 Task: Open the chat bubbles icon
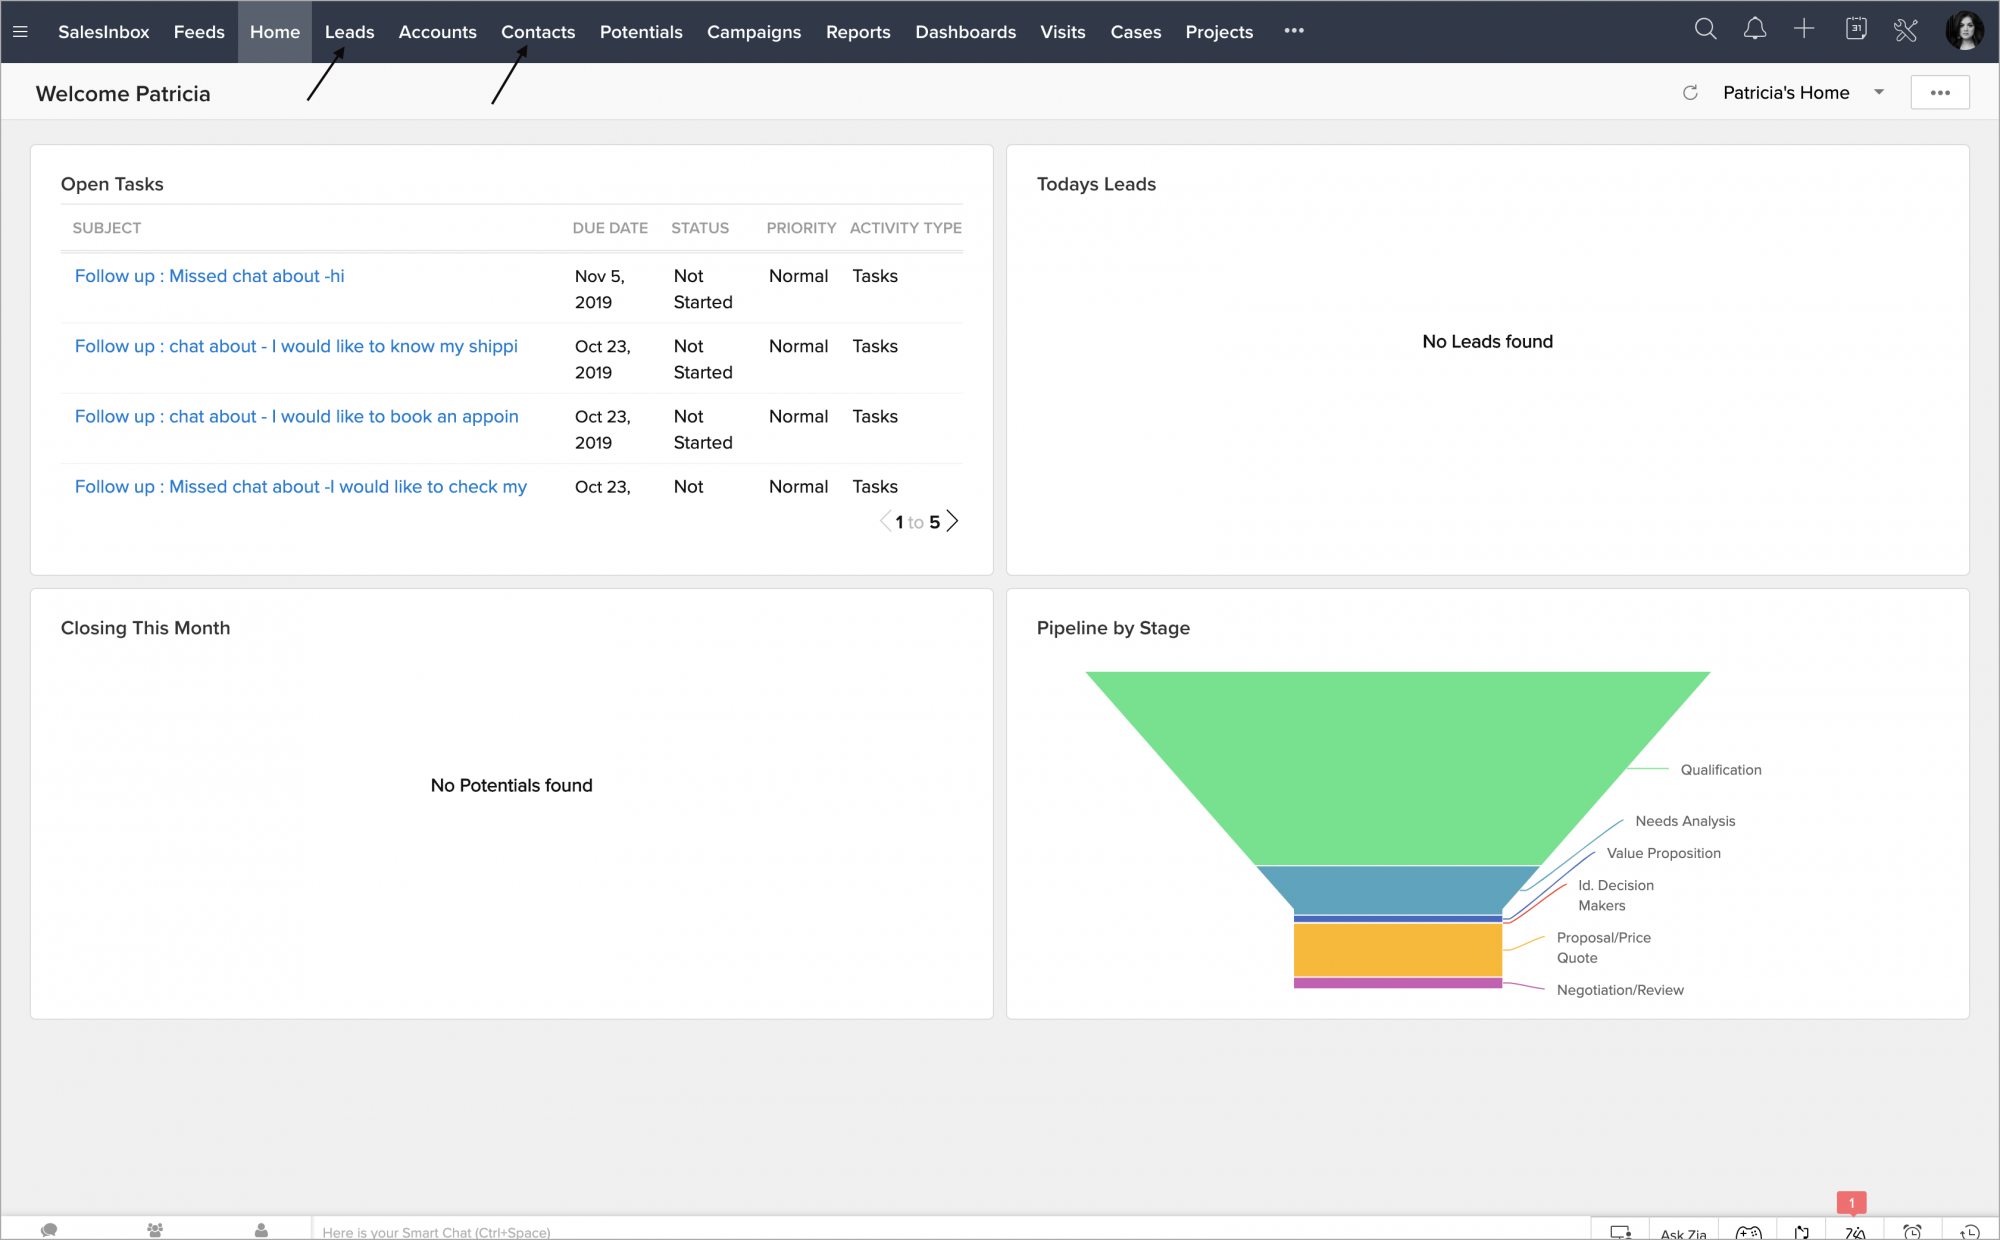pos(49,1230)
